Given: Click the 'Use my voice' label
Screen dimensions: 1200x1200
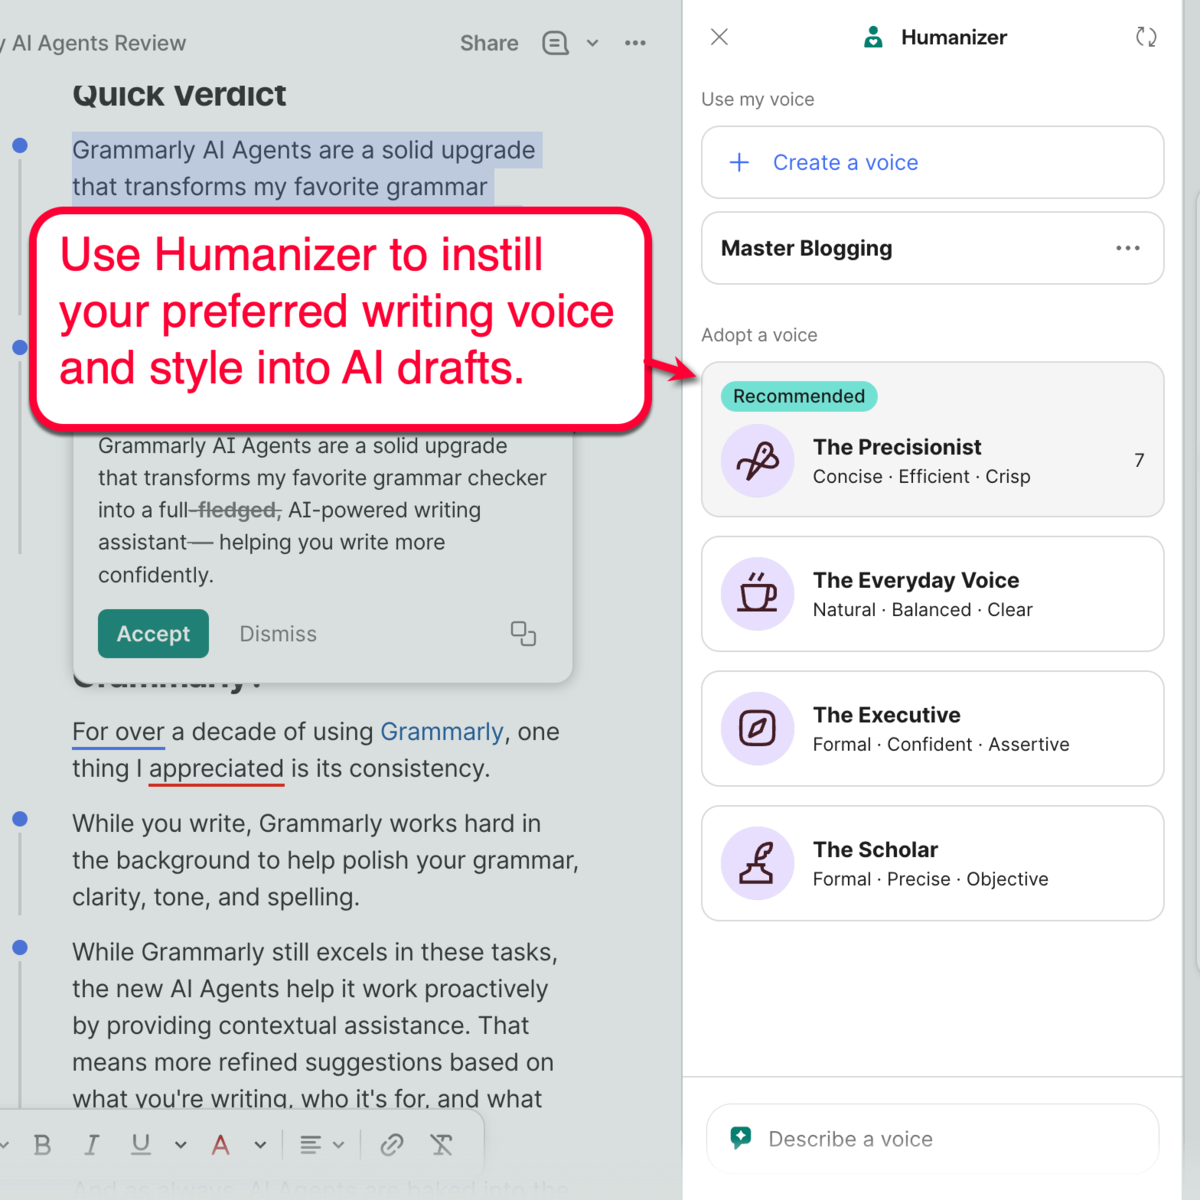Looking at the screenshot, I should tap(758, 99).
